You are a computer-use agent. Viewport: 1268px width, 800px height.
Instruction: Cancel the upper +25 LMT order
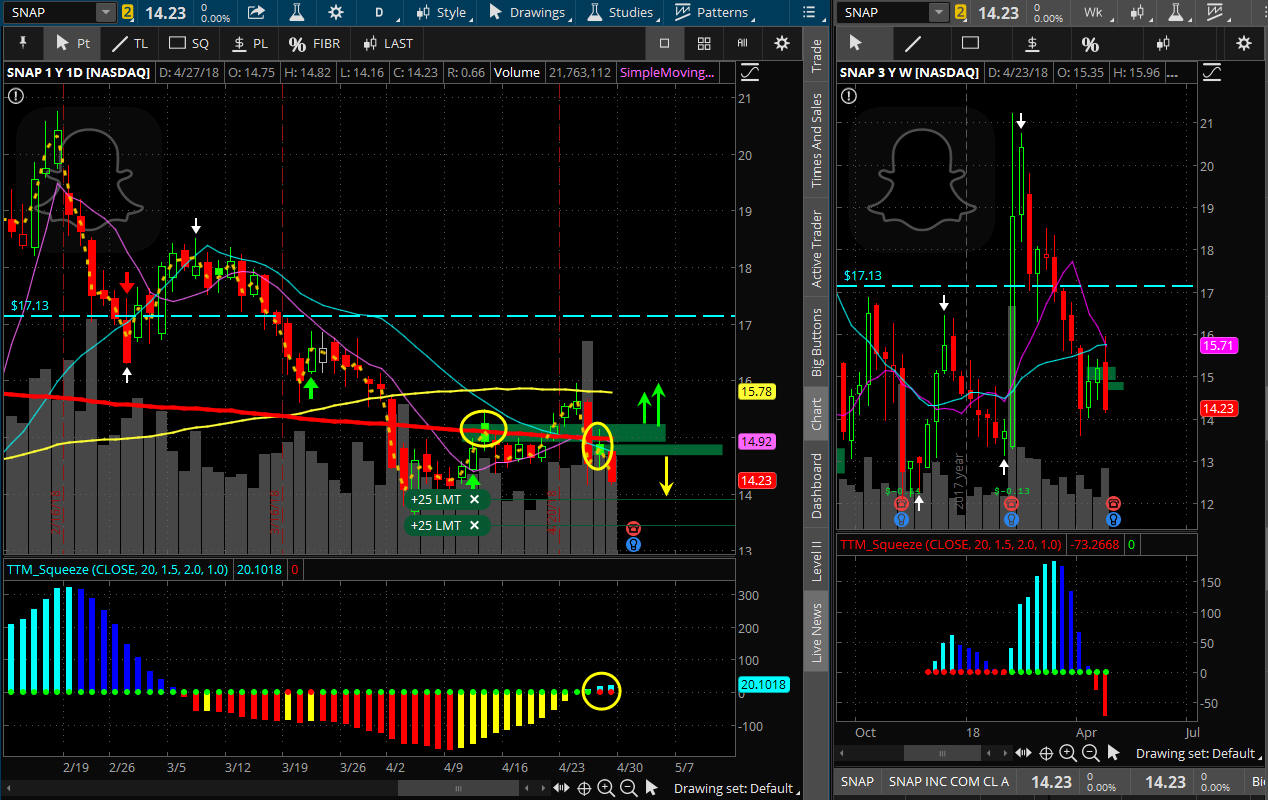click(x=474, y=499)
